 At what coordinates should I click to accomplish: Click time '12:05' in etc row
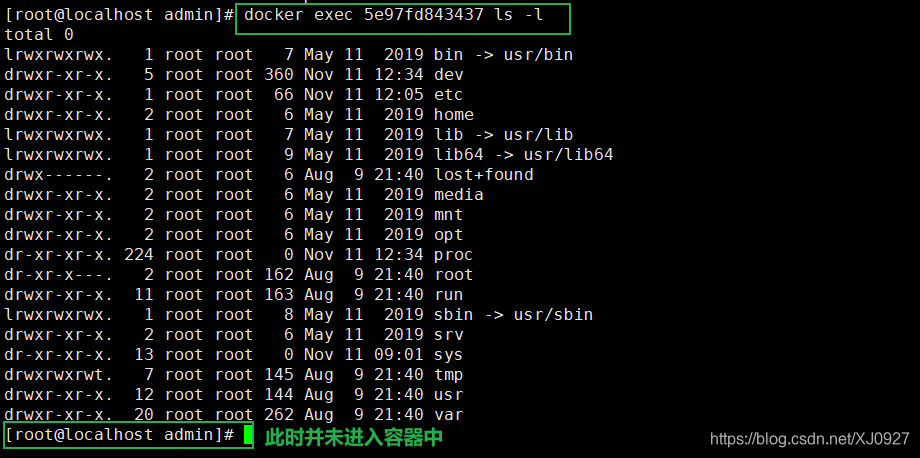tap(399, 95)
